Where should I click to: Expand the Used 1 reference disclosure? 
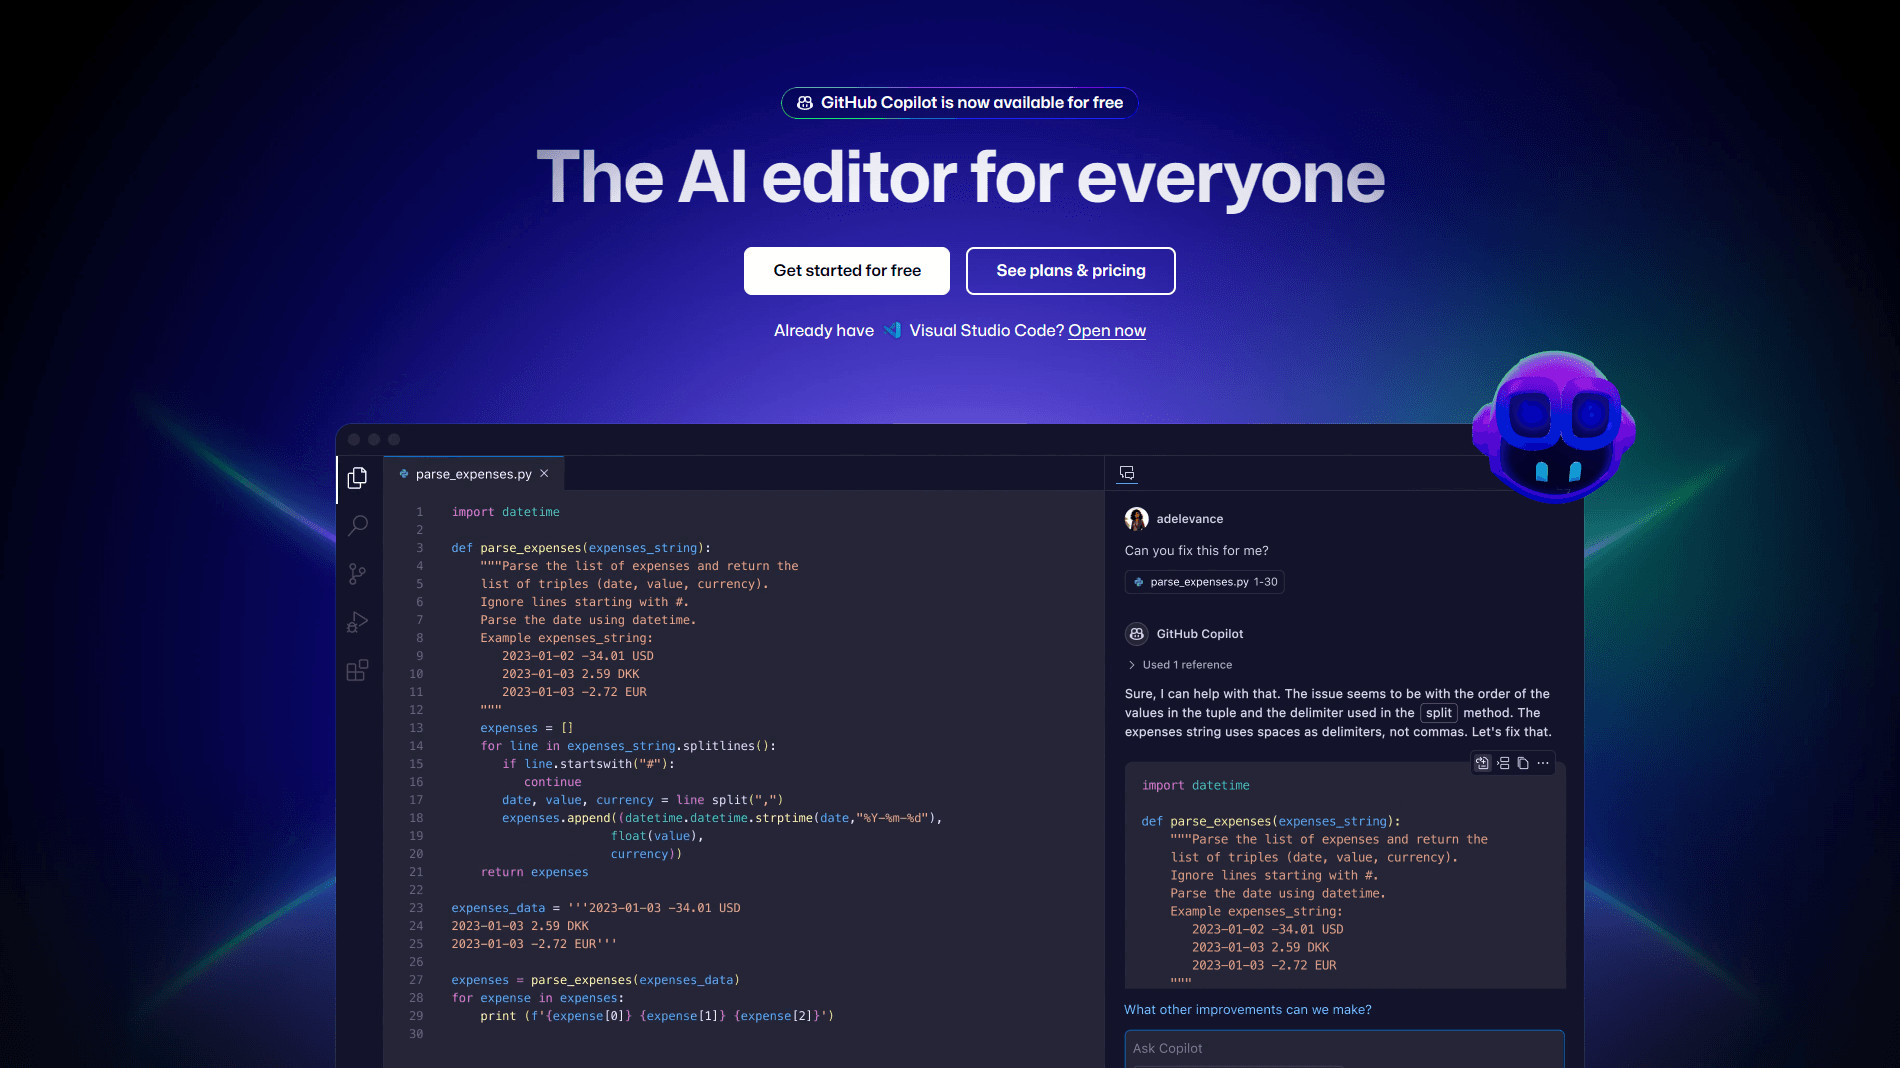click(1180, 665)
